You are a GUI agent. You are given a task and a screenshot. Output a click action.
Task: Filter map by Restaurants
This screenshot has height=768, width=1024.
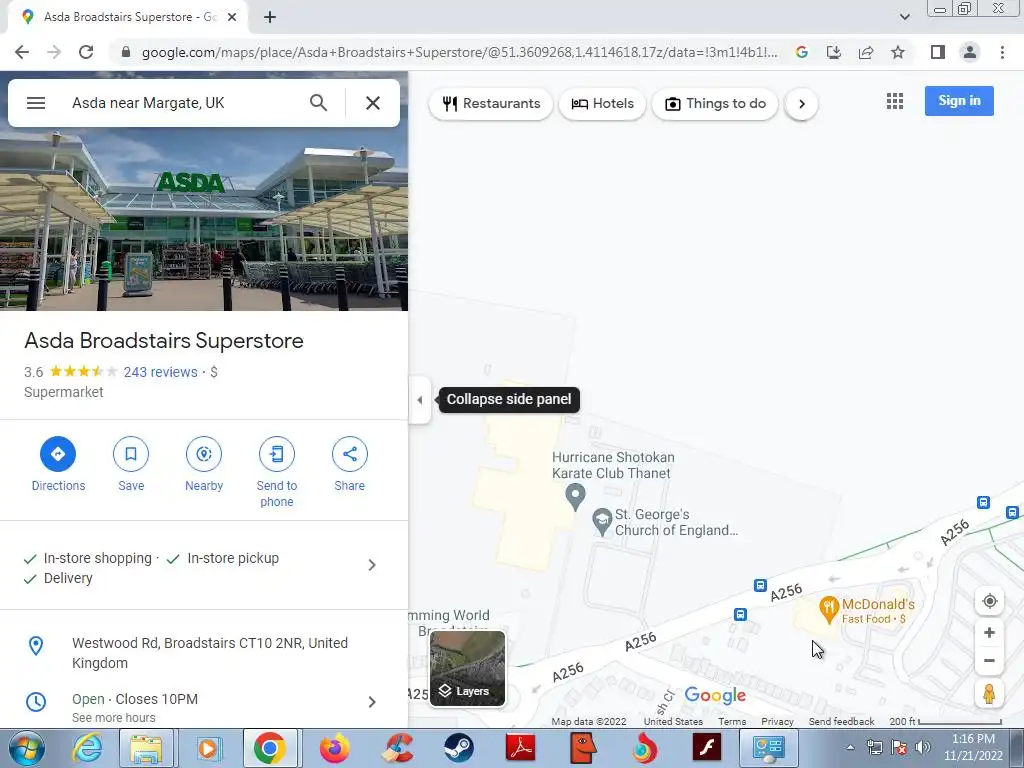pyautogui.click(x=491, y=104)
